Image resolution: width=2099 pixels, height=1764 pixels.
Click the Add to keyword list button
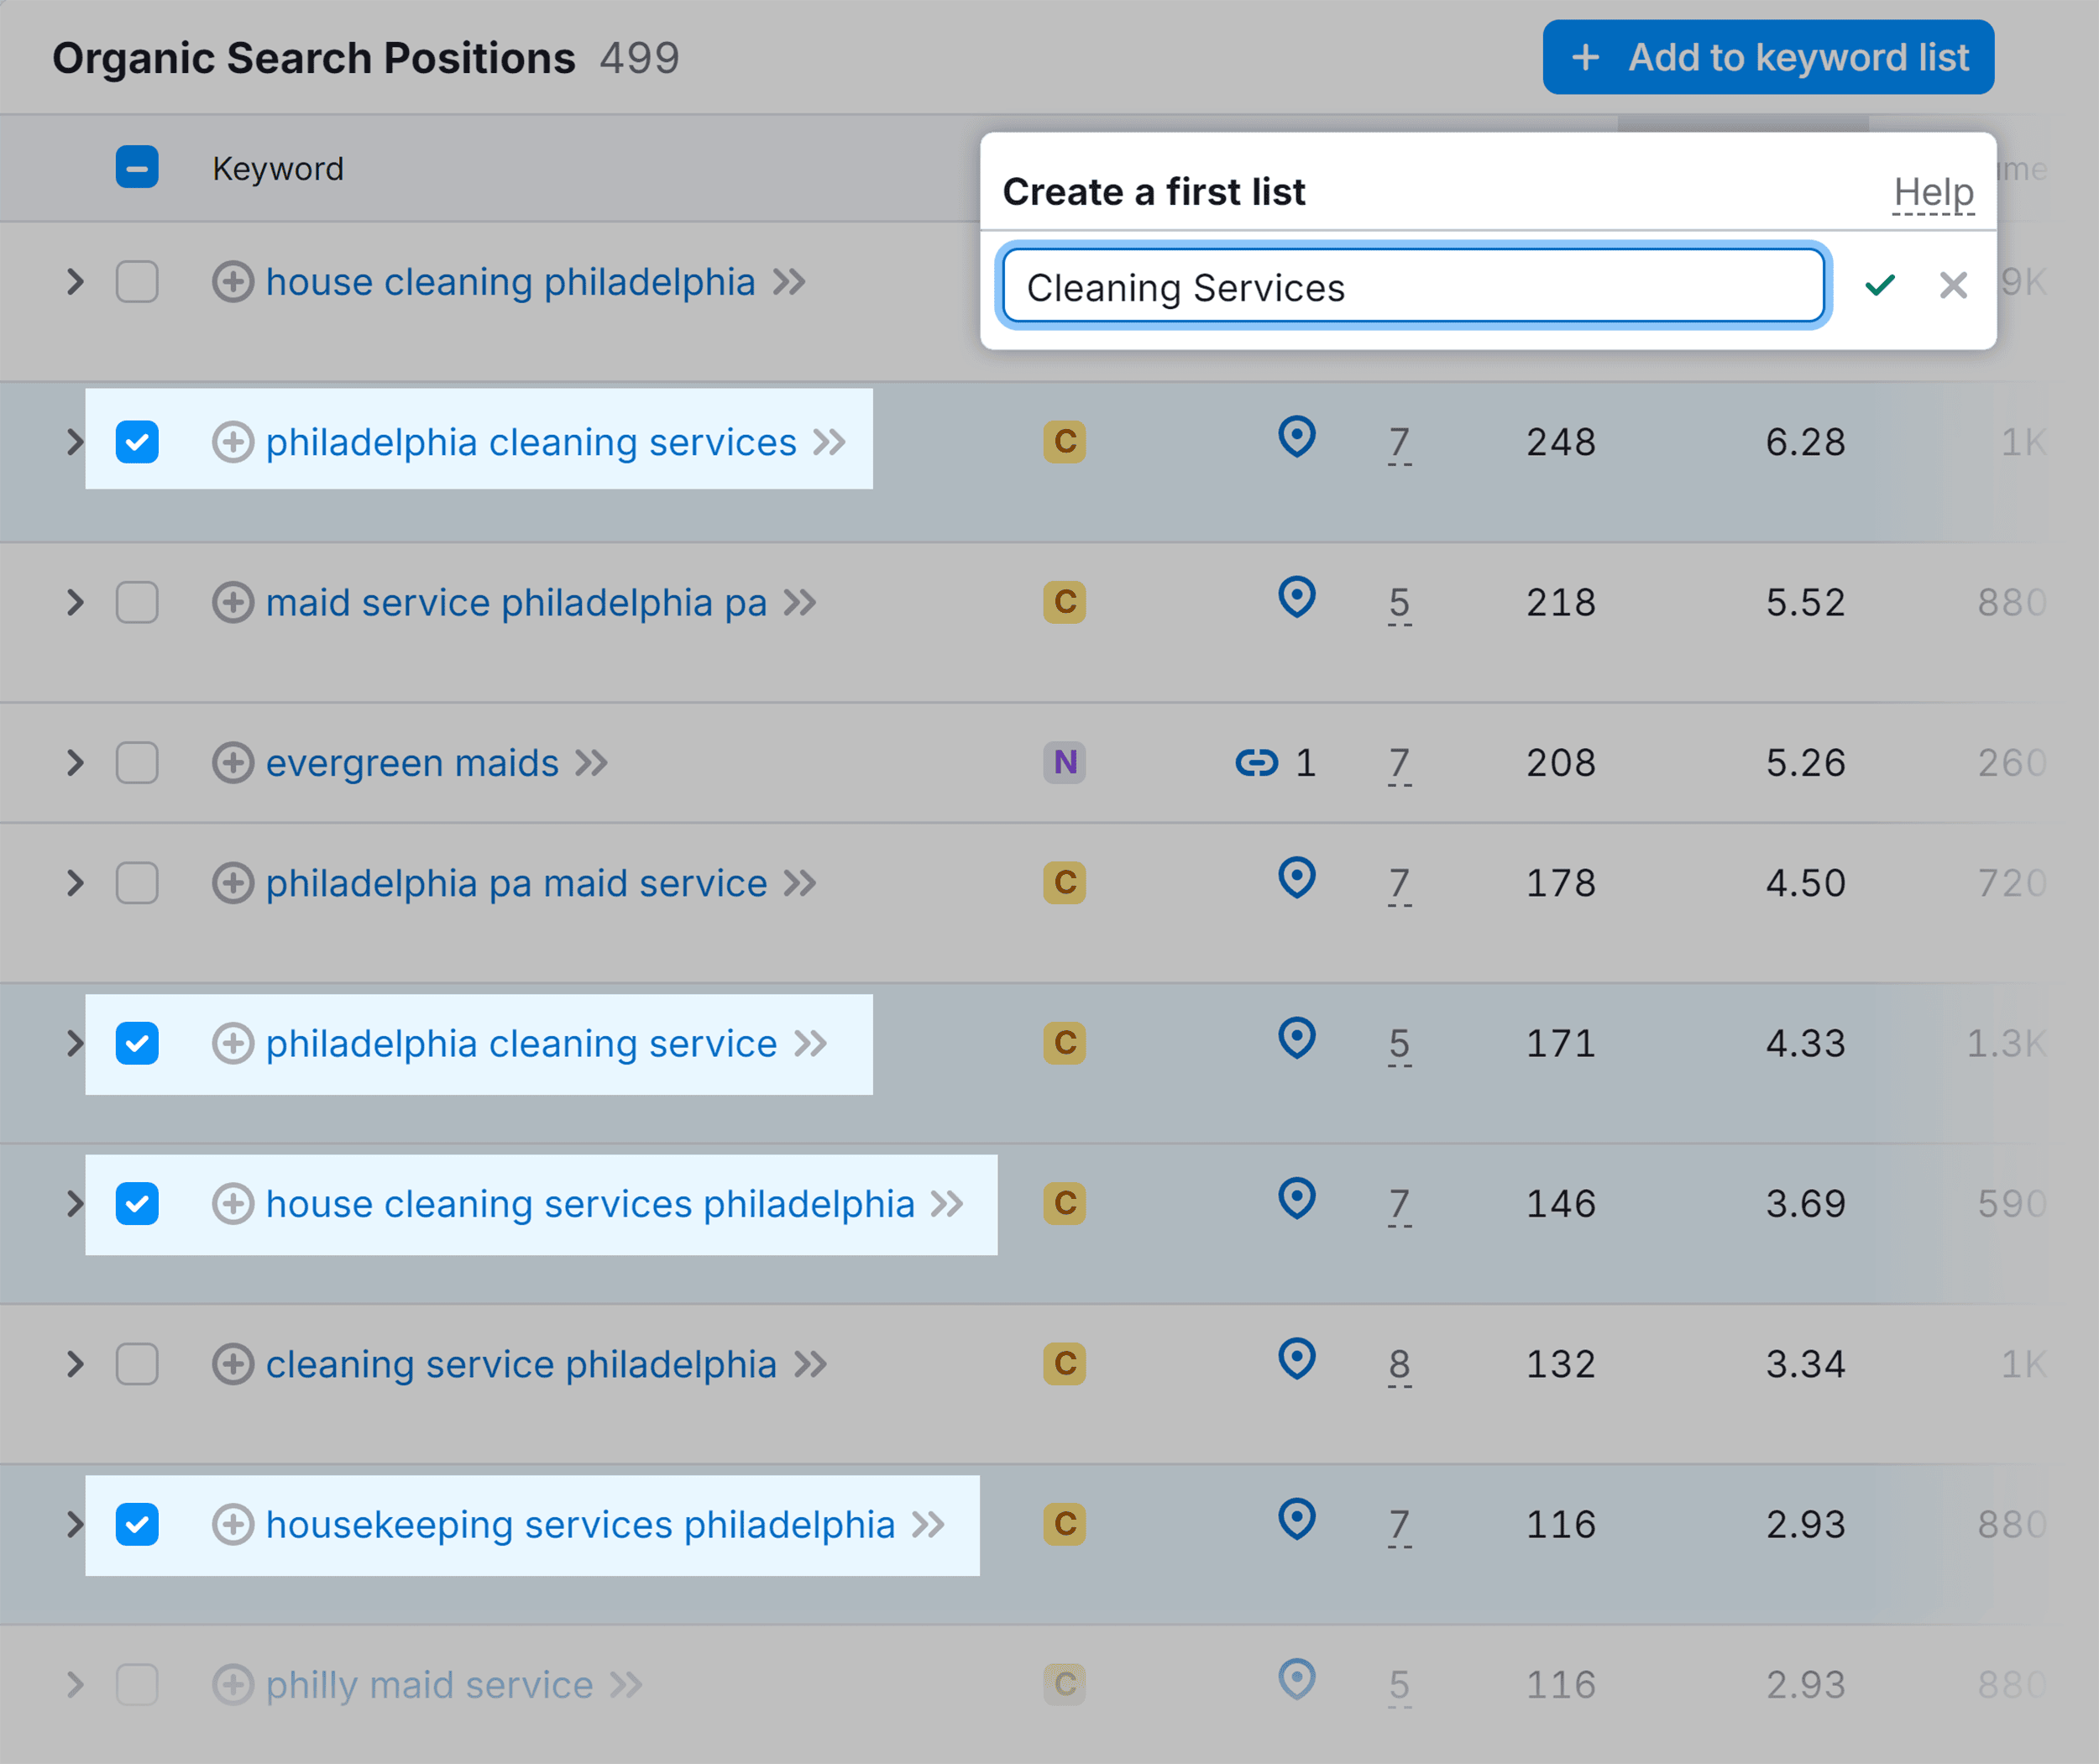tap(1766, 57)
